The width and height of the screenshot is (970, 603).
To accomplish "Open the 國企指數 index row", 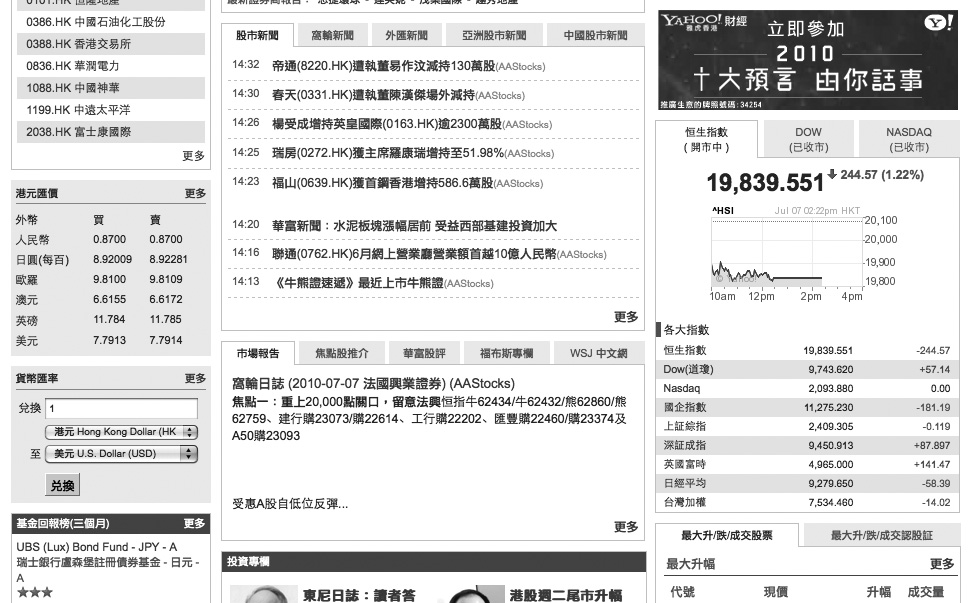I will 807,408.
